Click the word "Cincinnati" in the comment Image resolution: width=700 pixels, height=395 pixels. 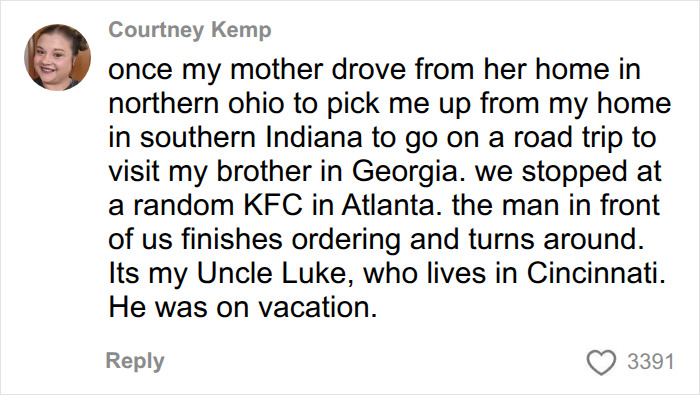[596, 273]
